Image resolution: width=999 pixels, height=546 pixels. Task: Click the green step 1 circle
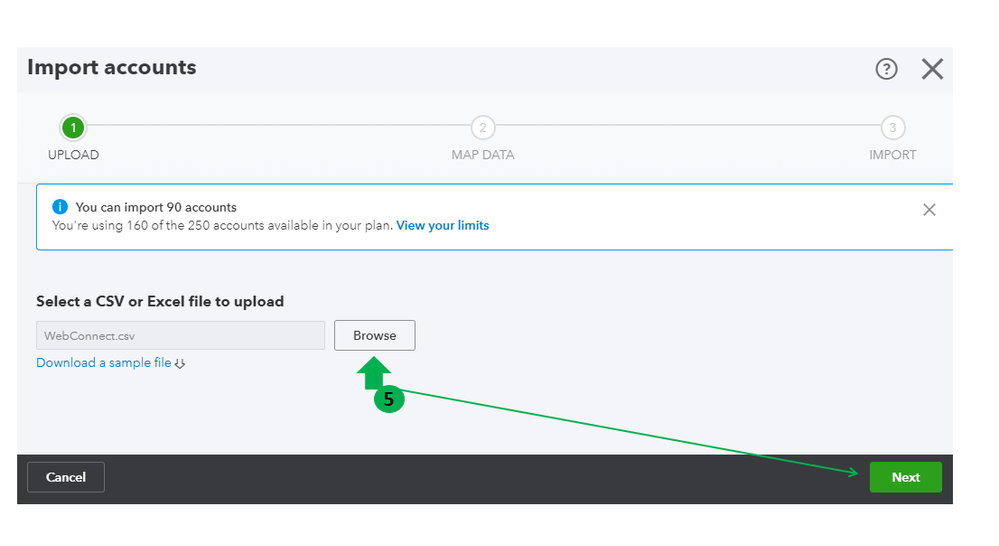pos(73,127)
